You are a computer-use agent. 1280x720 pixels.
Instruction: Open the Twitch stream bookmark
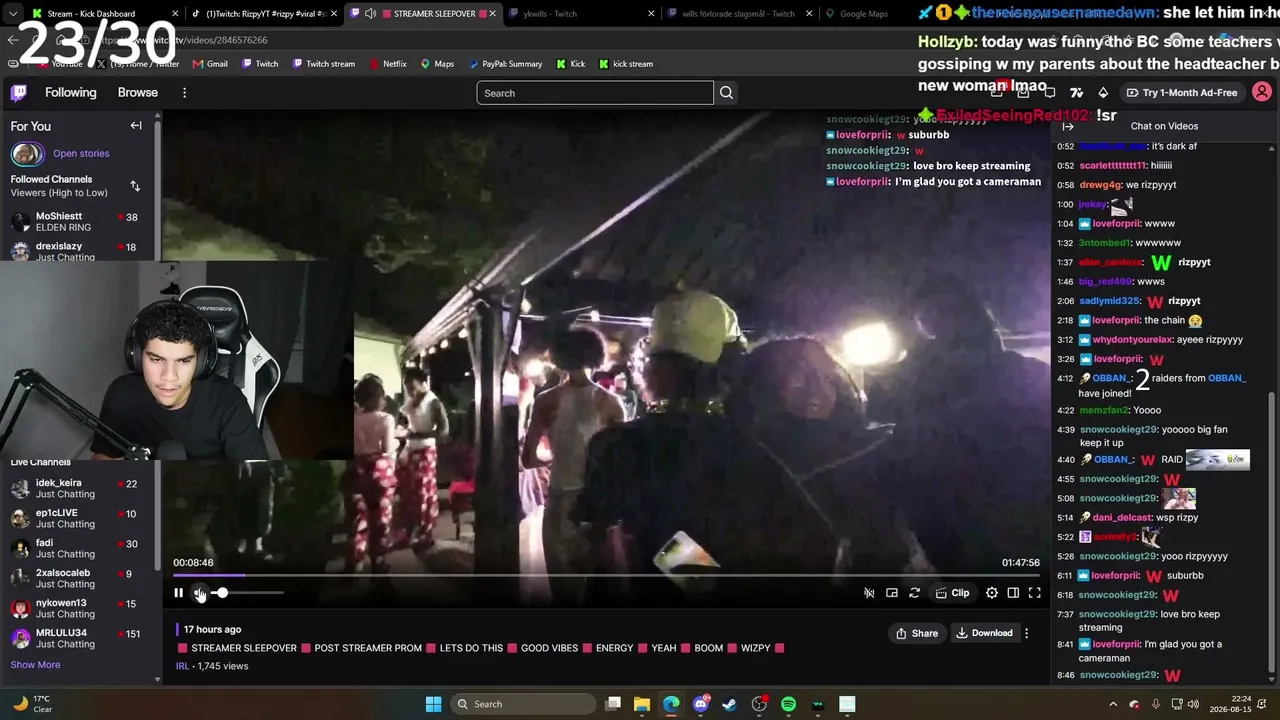(x=323, y=64)
